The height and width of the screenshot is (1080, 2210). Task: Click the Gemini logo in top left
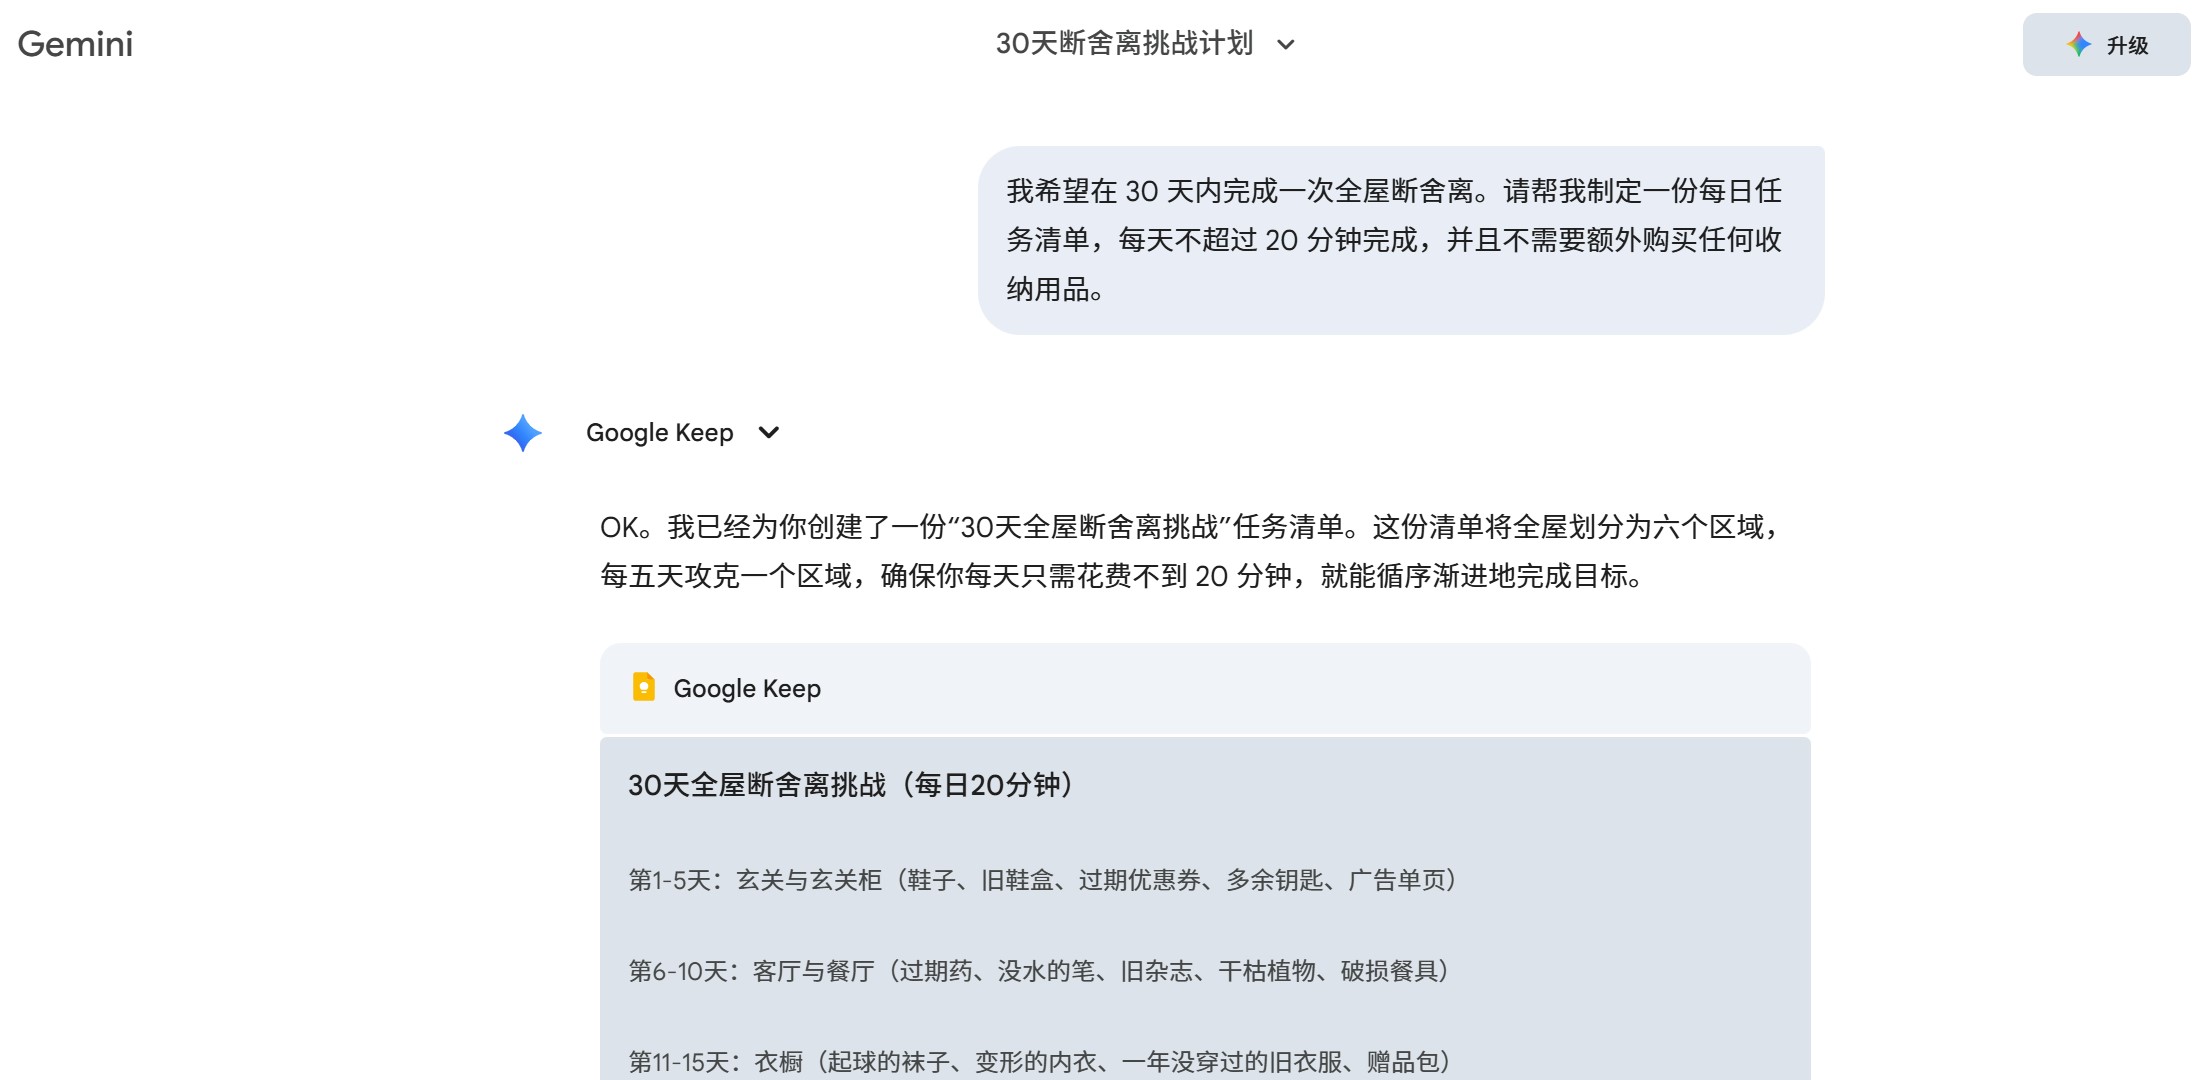pos(75,43)
